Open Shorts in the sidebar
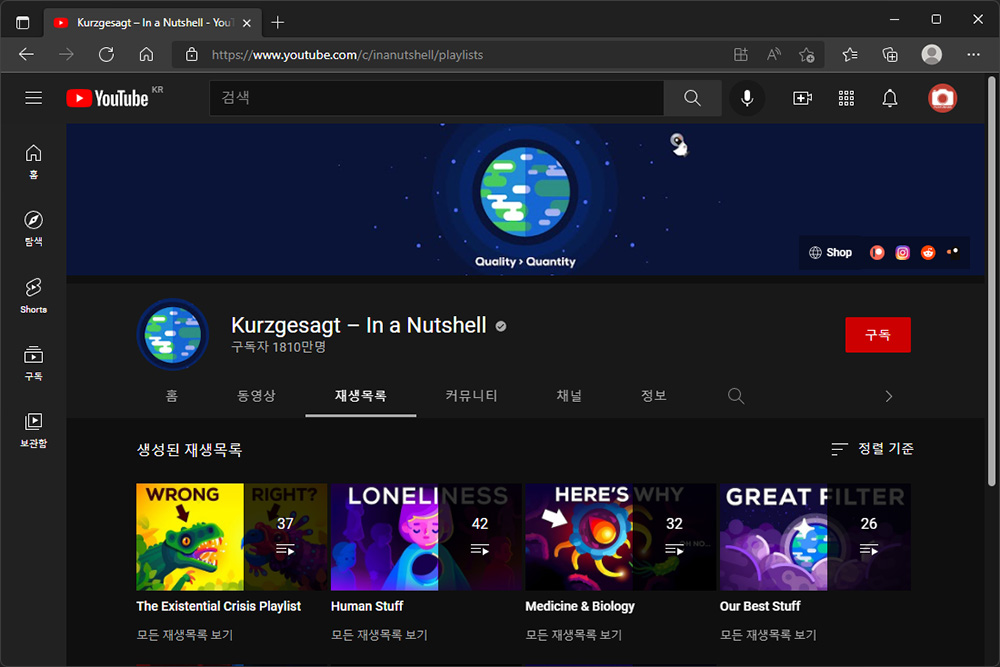This screenshot has width=1000, height=667. tap(33, 295)
